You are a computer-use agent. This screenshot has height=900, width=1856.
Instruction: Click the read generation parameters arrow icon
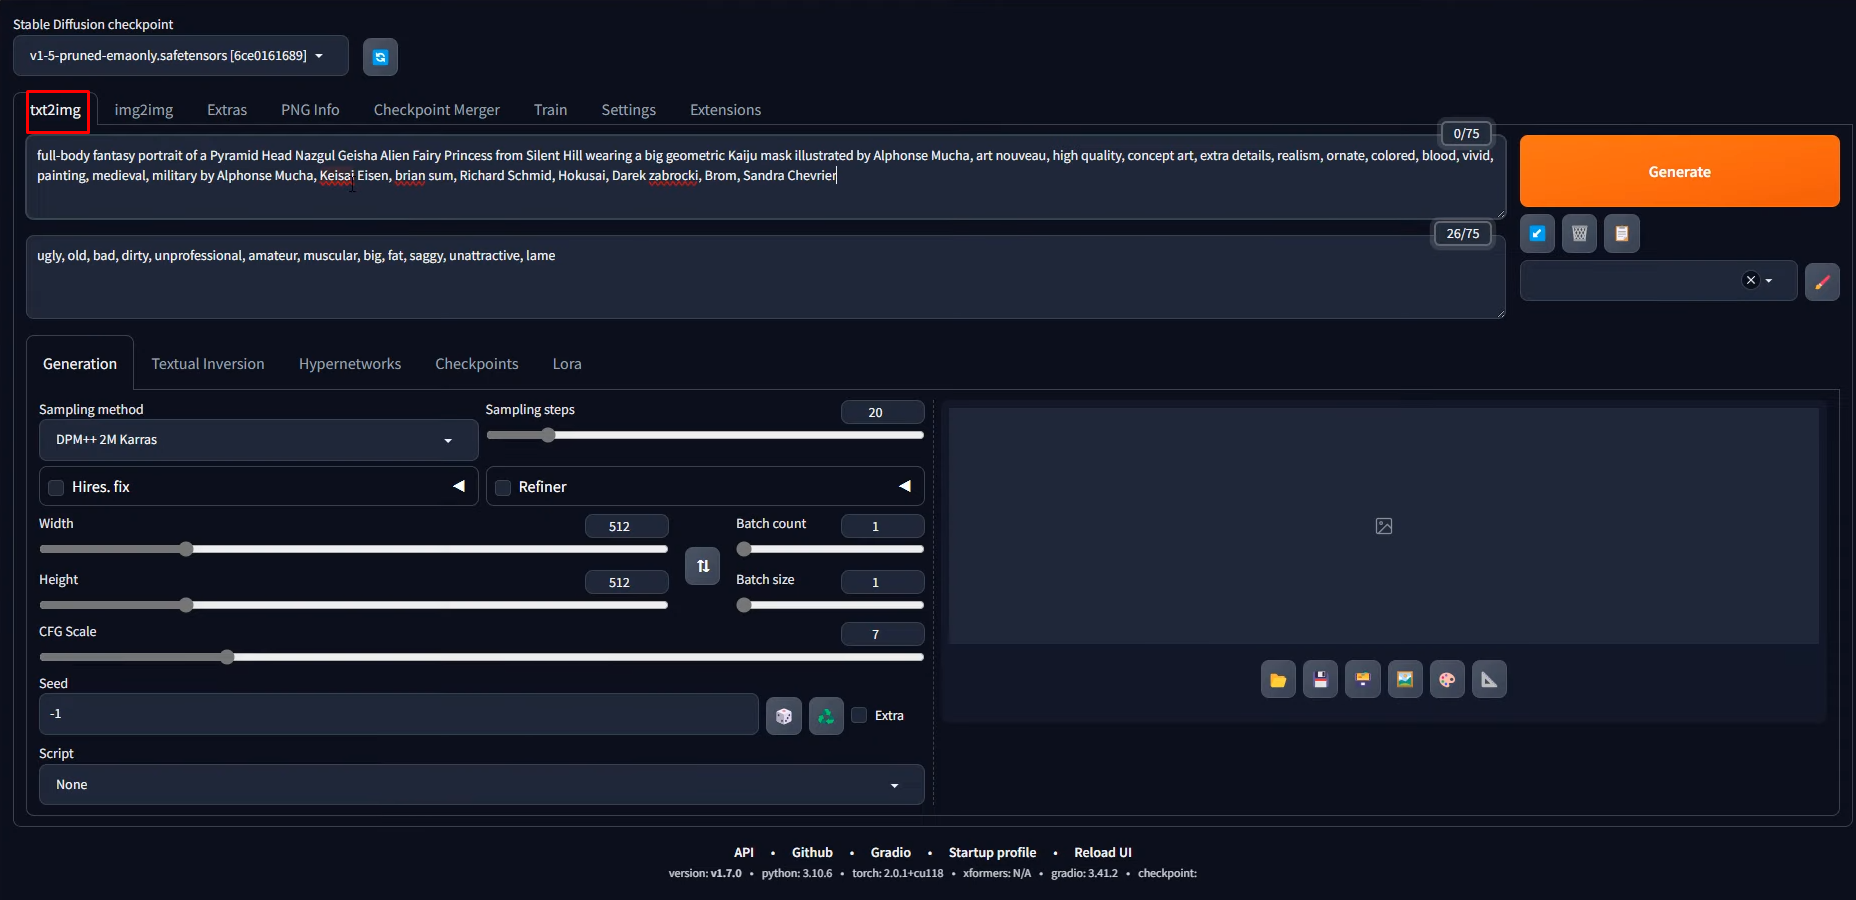[x=1537, y=234]
